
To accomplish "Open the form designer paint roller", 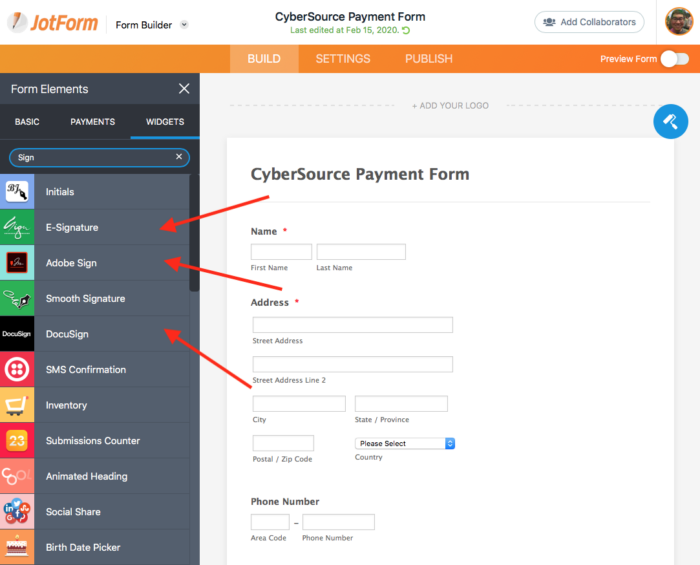I will [670, 122].
